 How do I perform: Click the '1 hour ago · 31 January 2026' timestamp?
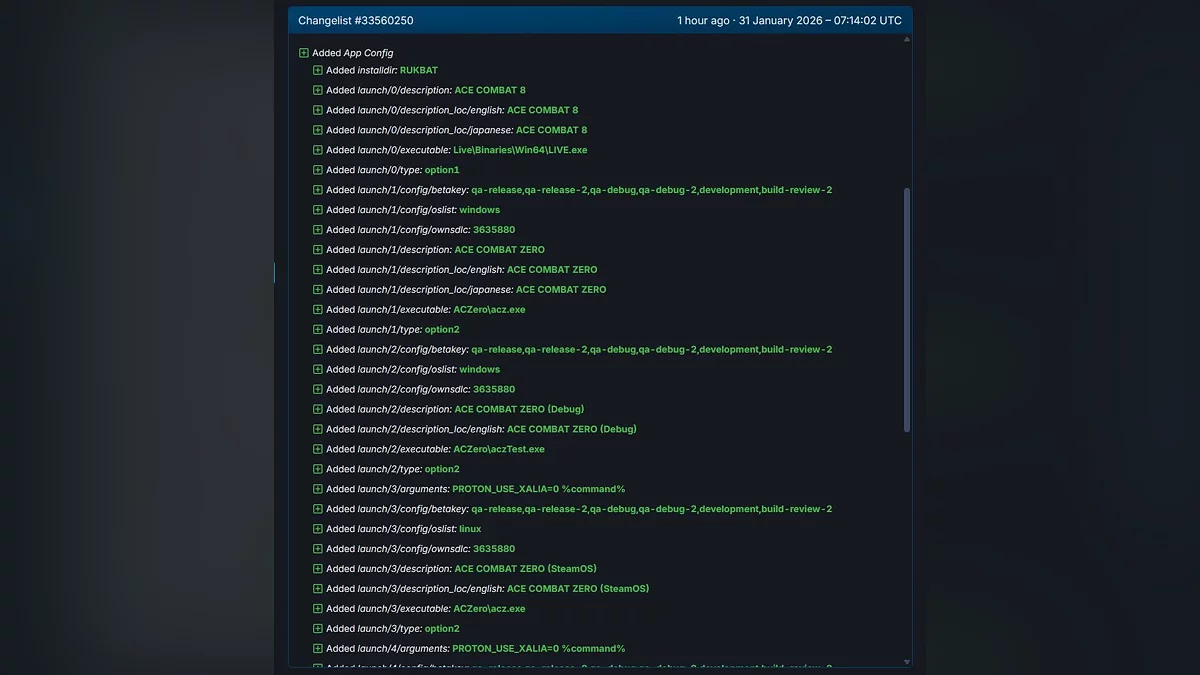click(x=789, y=21)
